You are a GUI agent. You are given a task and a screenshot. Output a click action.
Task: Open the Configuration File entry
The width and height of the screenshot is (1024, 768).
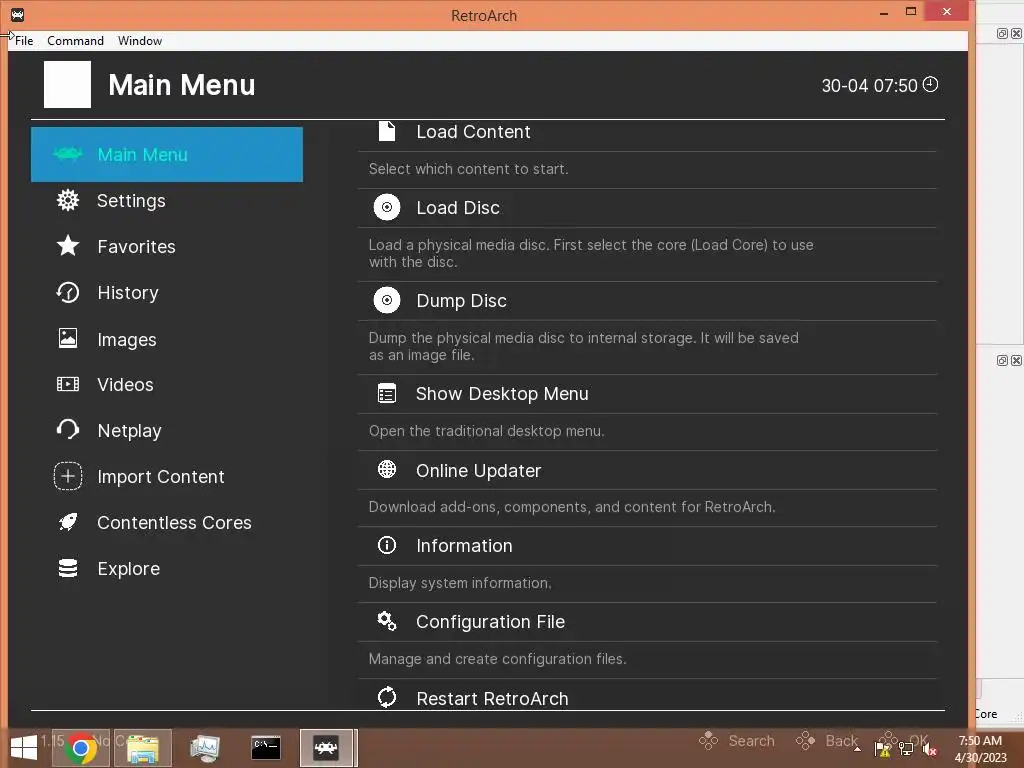pos(647,622)
